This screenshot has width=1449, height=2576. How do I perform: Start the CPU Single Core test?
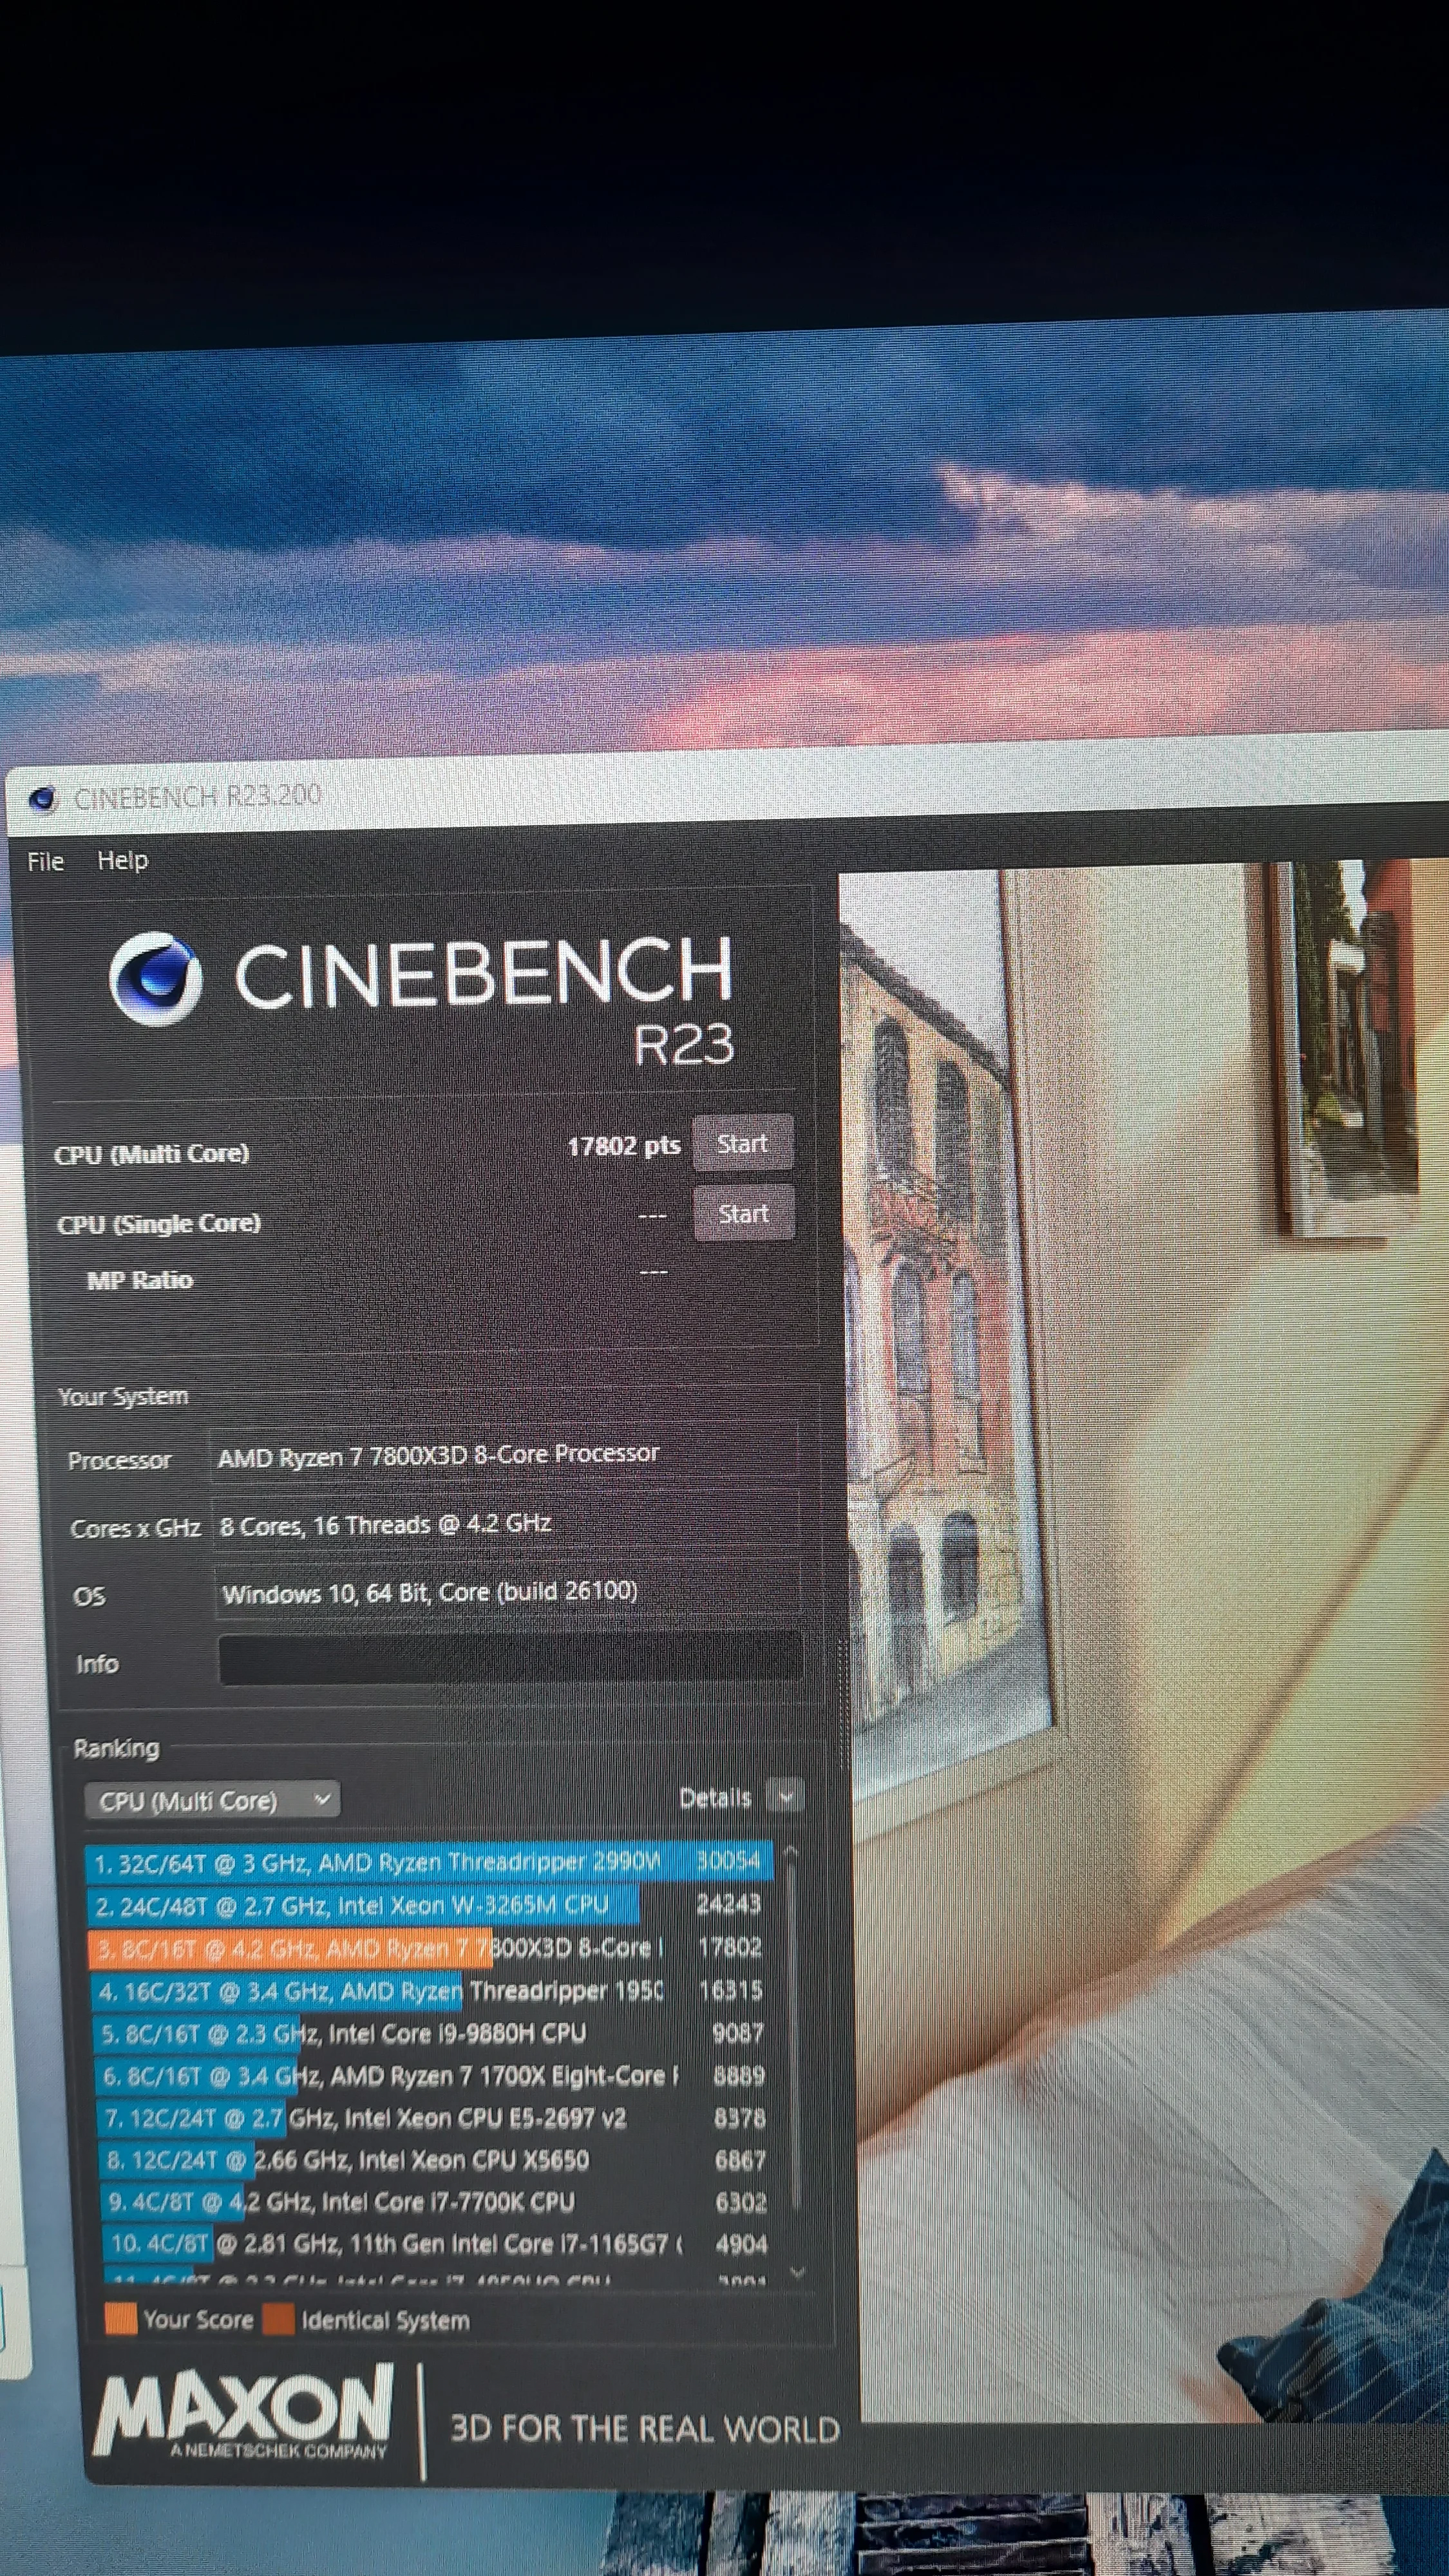tap(743, 1213)
